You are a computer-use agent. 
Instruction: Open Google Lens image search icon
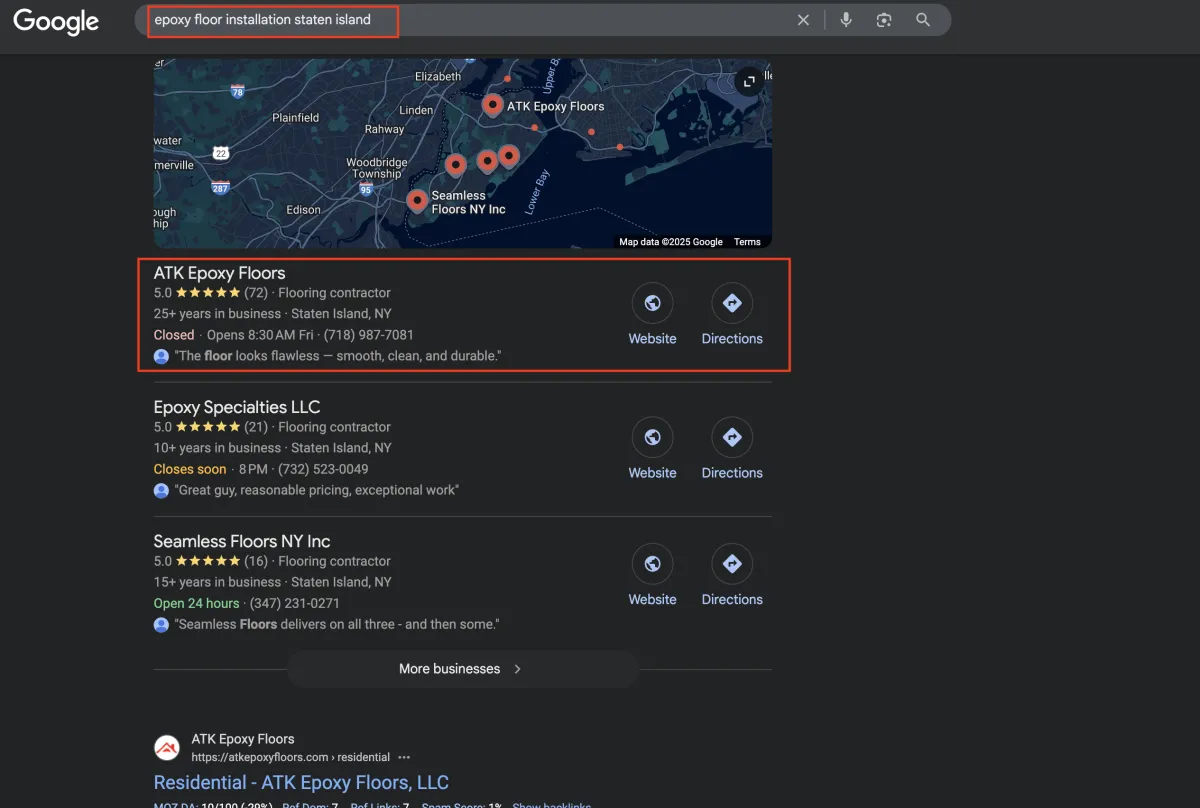[884, 20]
